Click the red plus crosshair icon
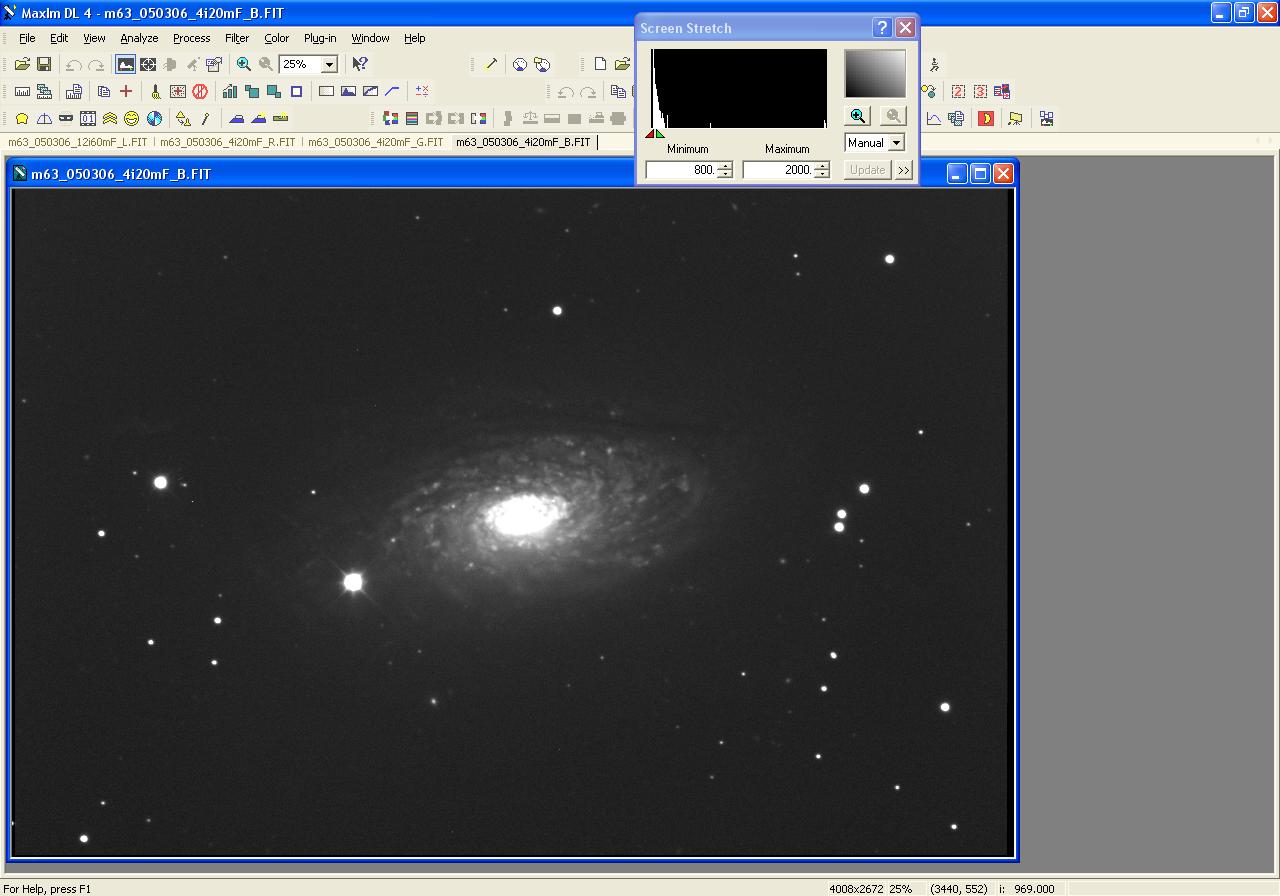The image size is (1280, 896). click(126, 91)
